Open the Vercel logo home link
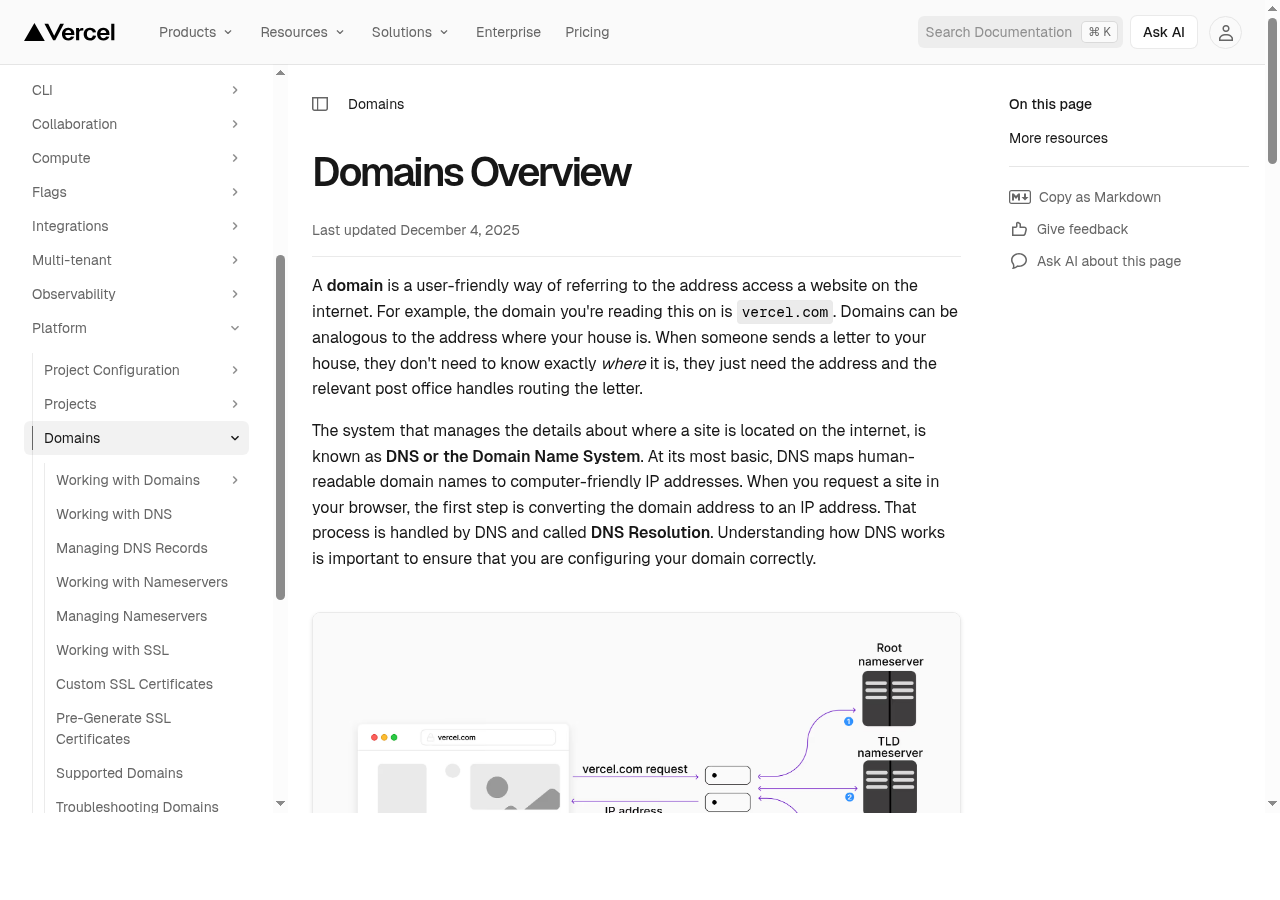 [70, 32]
